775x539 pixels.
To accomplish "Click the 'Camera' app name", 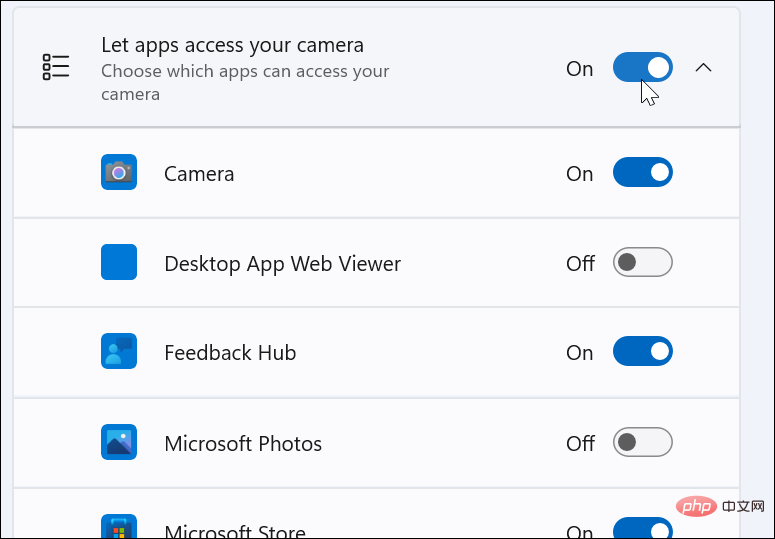I will point(199,174).
